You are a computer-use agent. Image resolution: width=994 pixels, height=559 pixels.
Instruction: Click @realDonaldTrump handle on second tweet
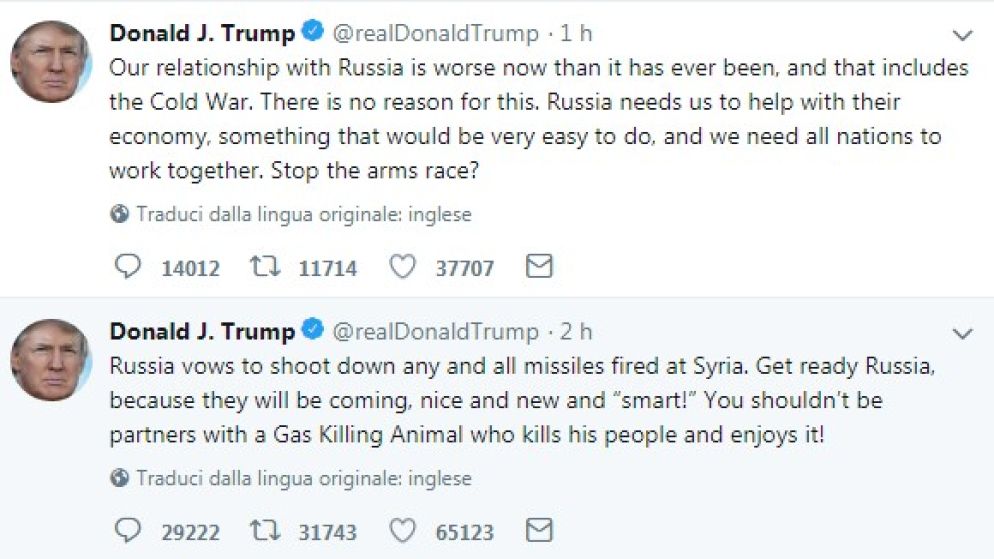[434, 331]
